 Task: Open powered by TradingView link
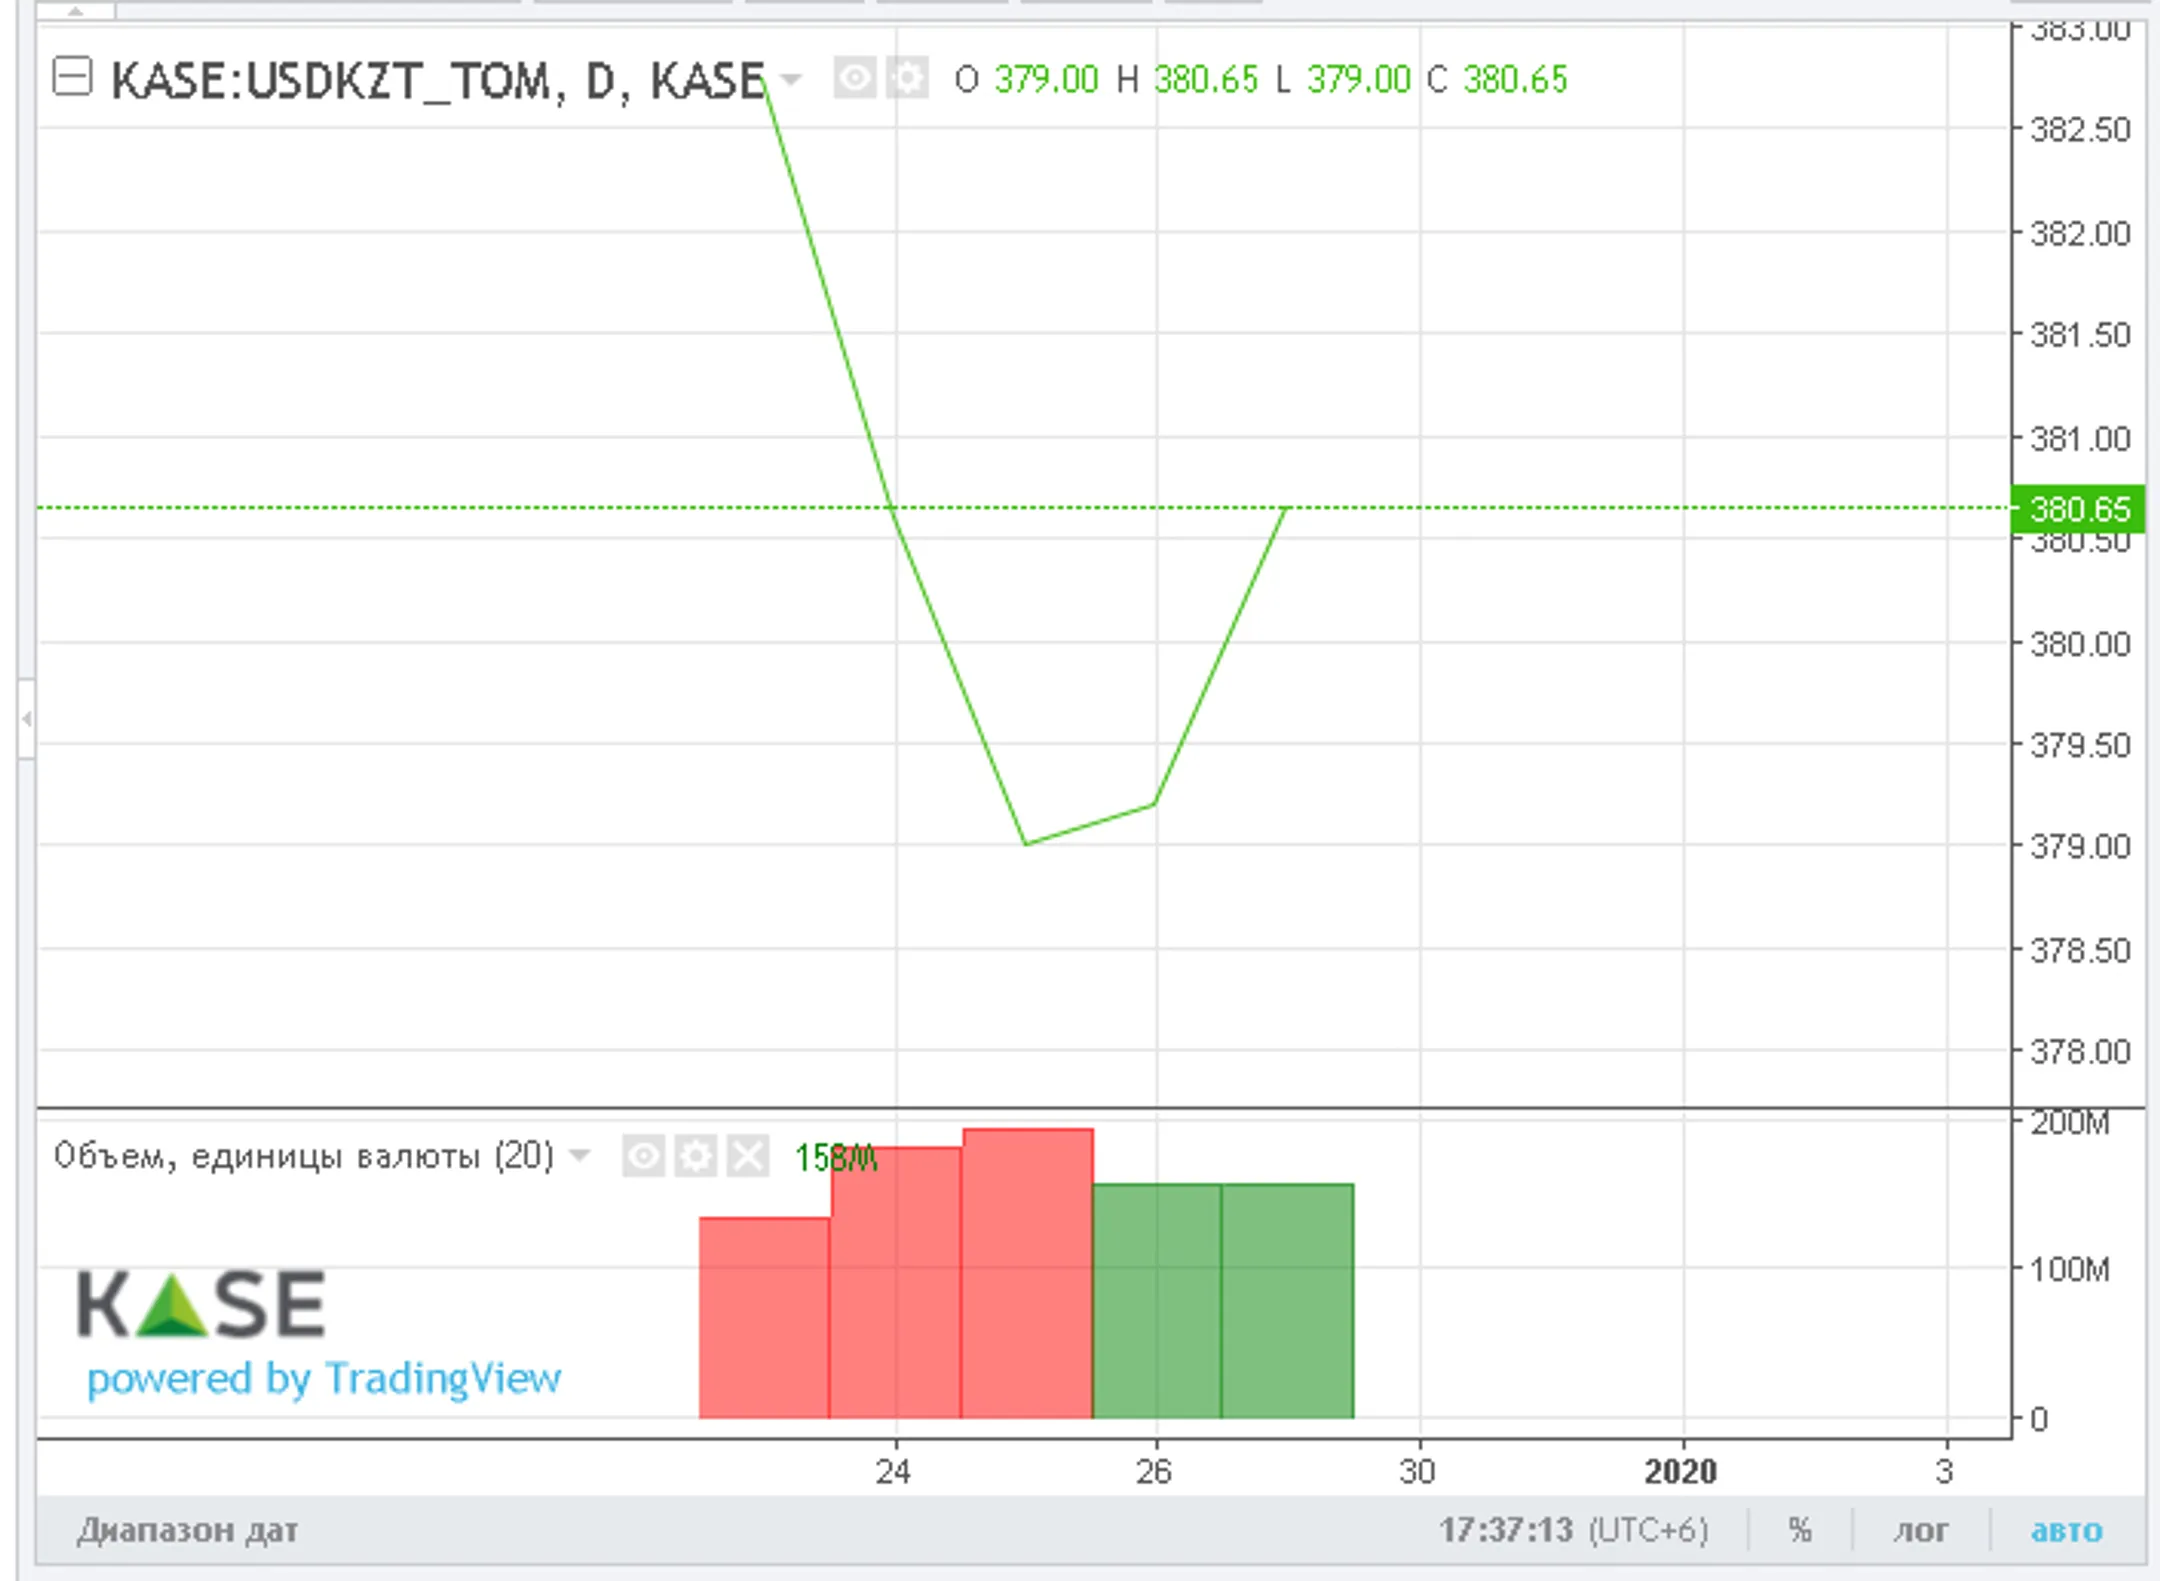[x=323, y=1379]
